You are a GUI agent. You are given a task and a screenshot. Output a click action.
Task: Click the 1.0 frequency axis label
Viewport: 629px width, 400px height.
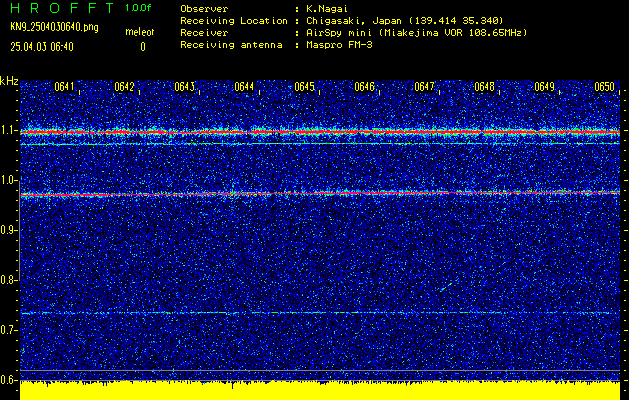point(7,181)
